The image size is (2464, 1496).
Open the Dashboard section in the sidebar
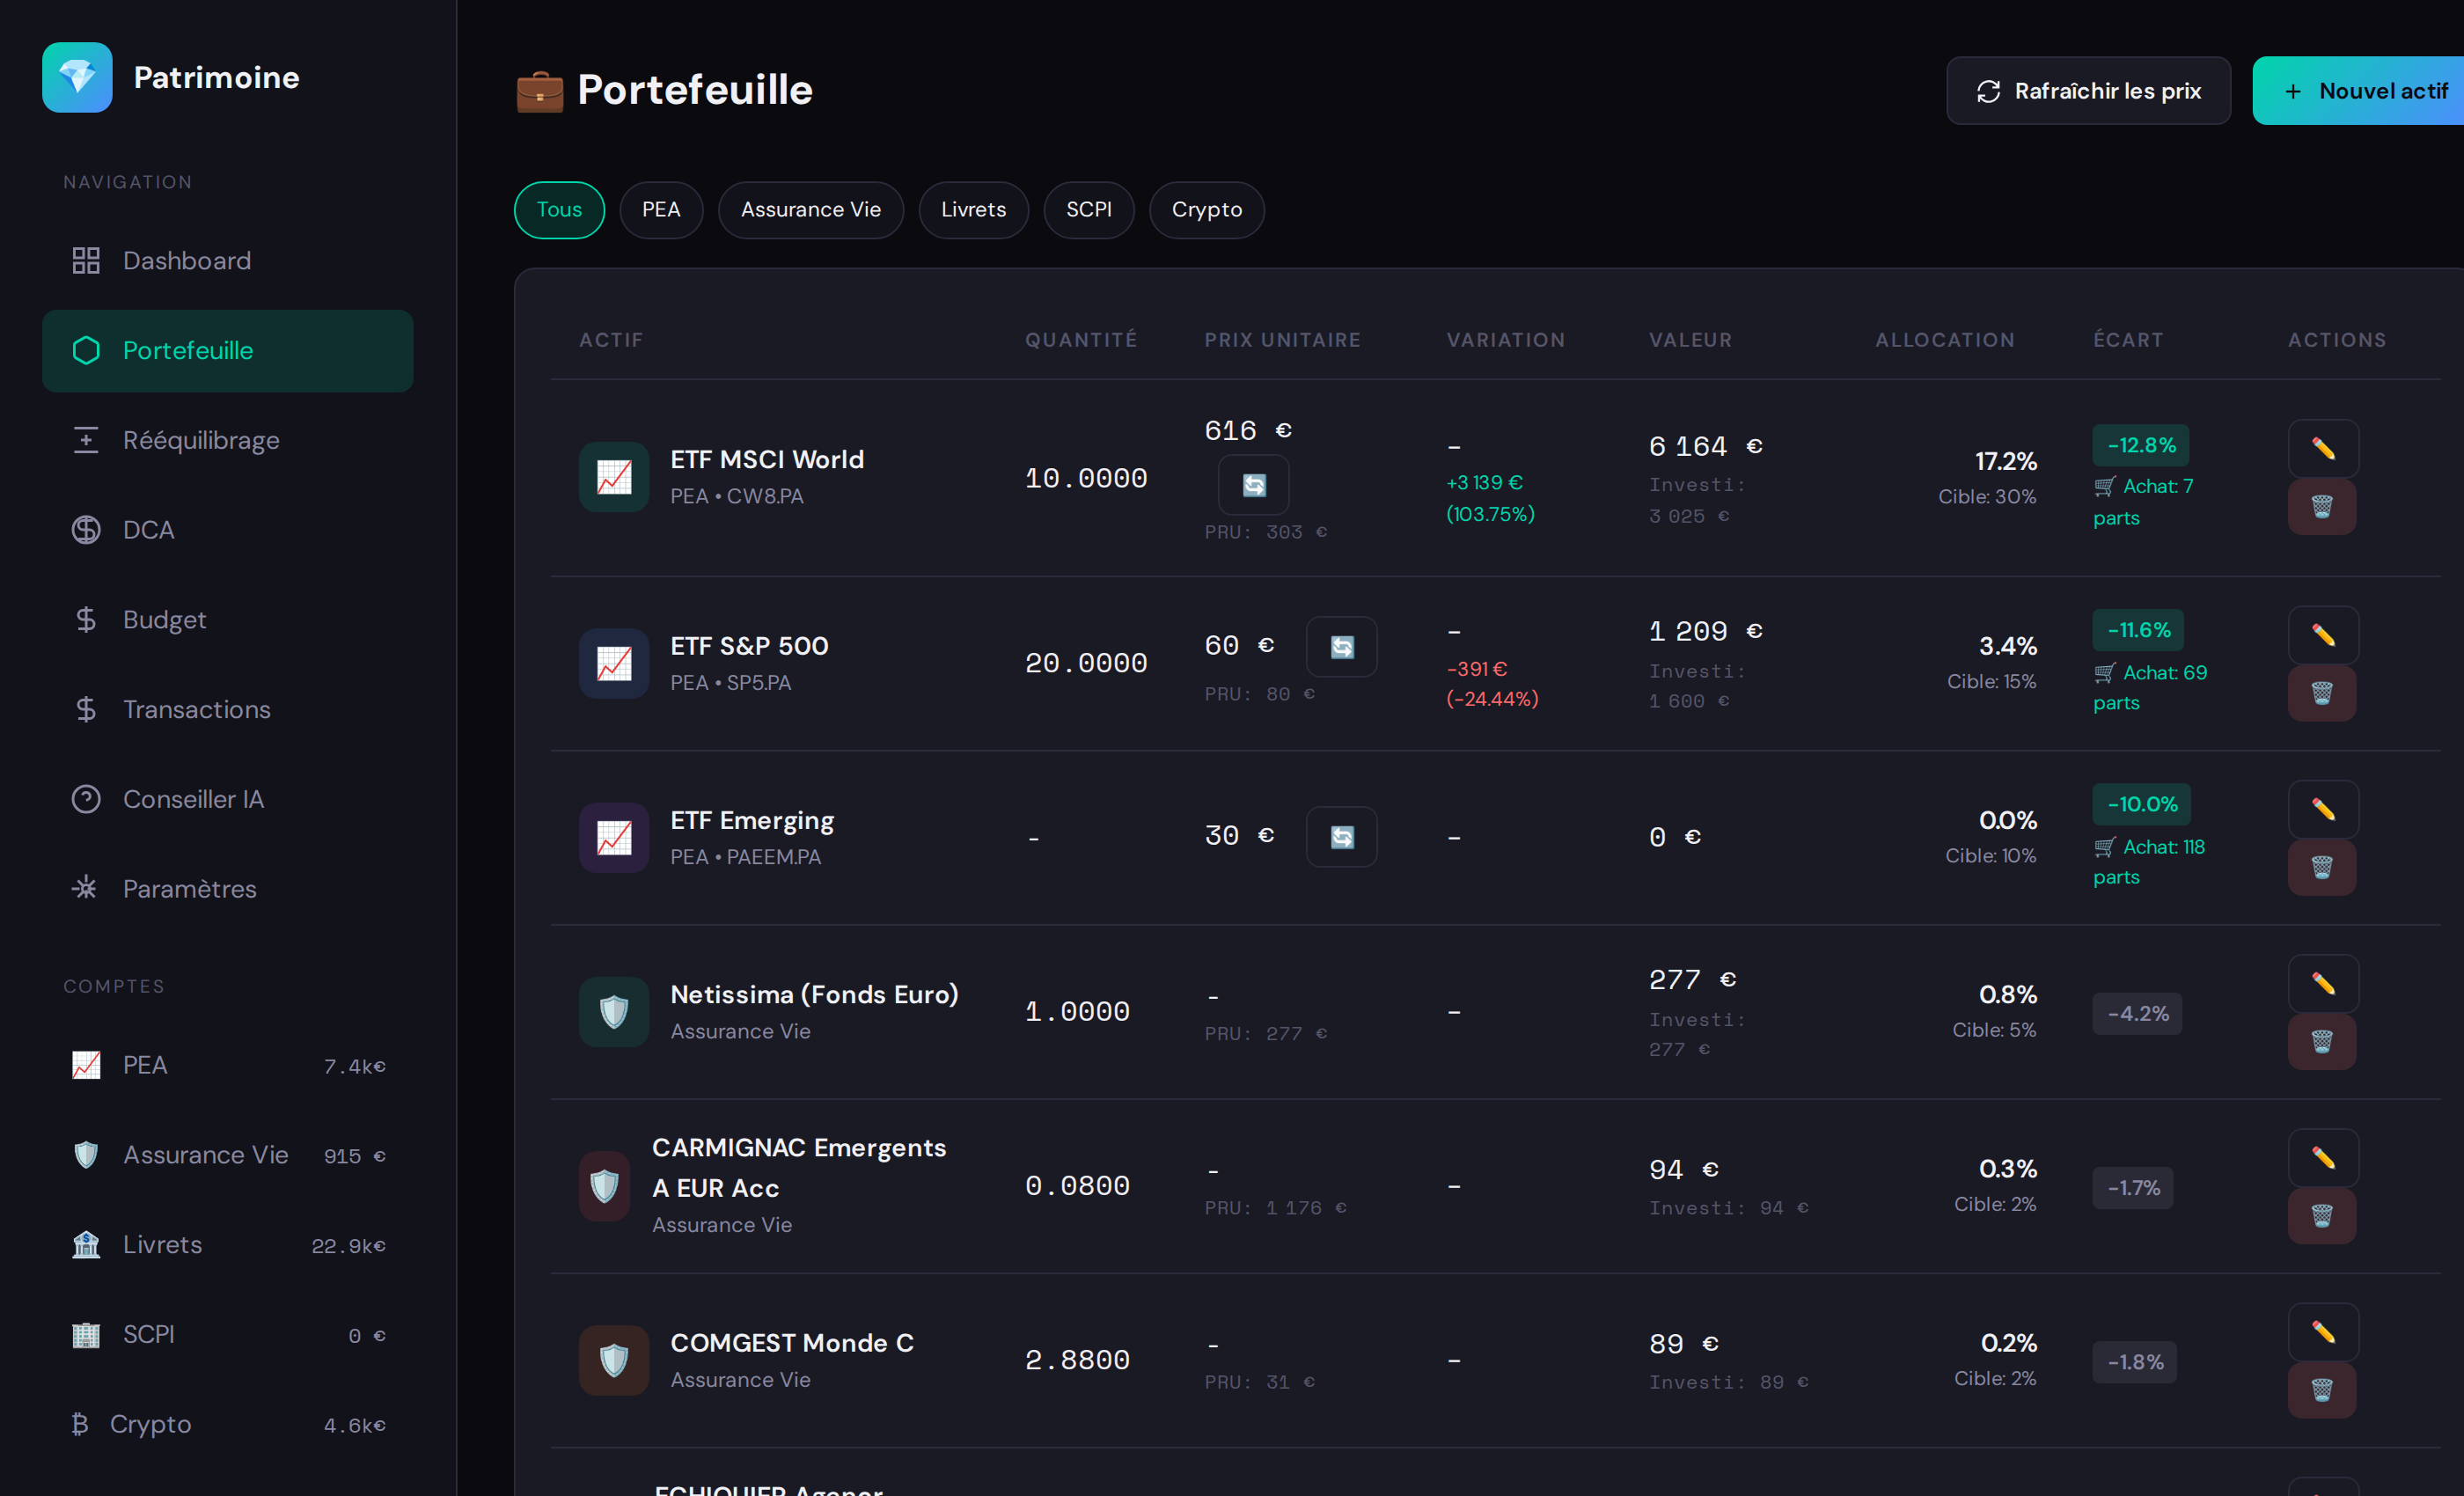(186, 260)
